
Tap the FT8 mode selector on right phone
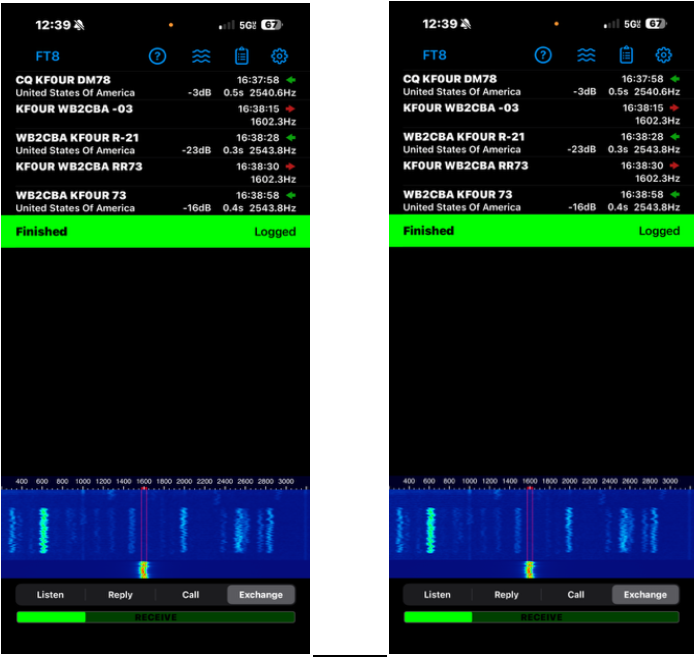point(434,55)
